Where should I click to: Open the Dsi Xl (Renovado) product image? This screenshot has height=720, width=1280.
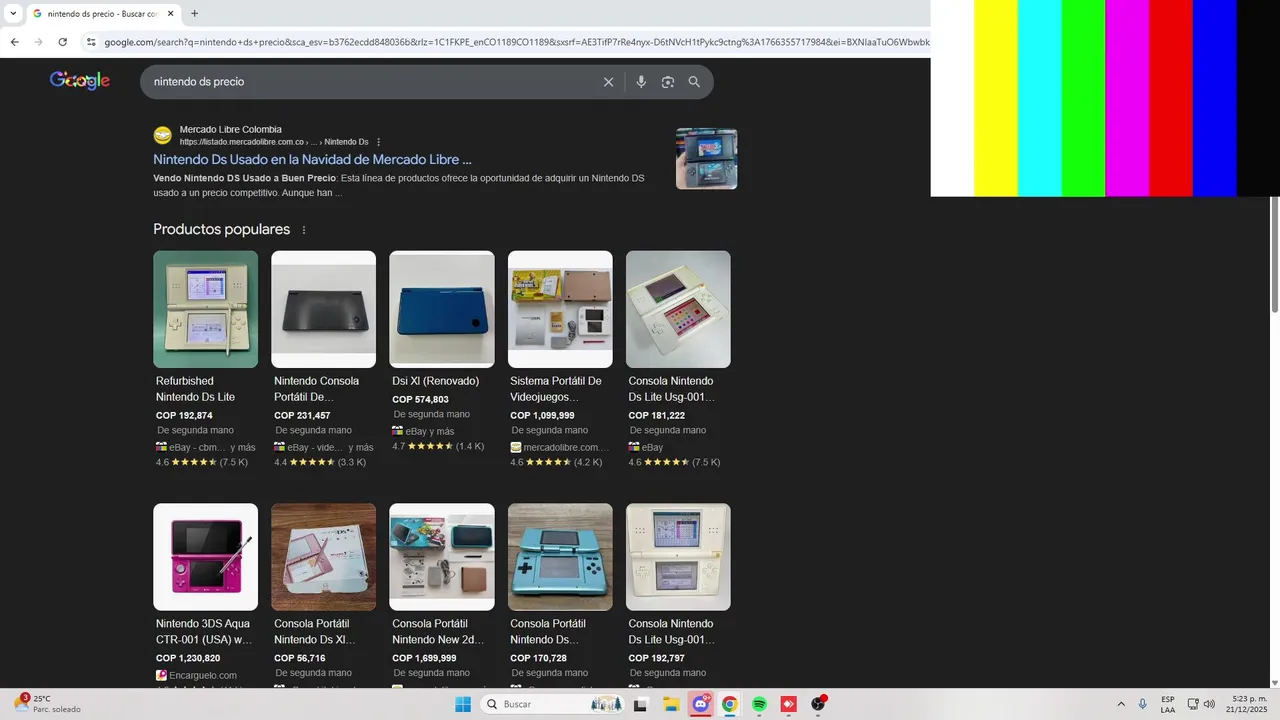click(441, 309)
